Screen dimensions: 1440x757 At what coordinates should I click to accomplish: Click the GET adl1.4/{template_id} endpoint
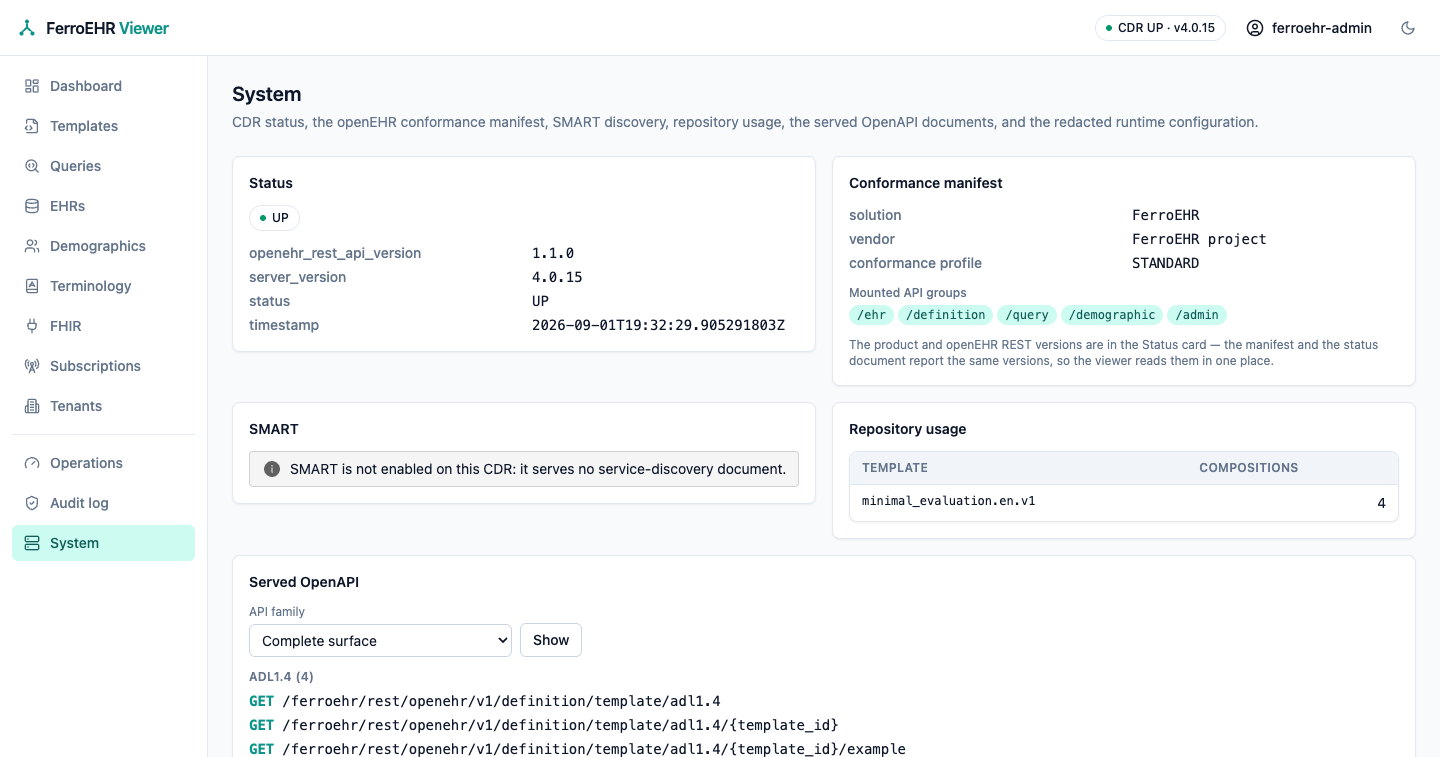[x=544, y=725]
